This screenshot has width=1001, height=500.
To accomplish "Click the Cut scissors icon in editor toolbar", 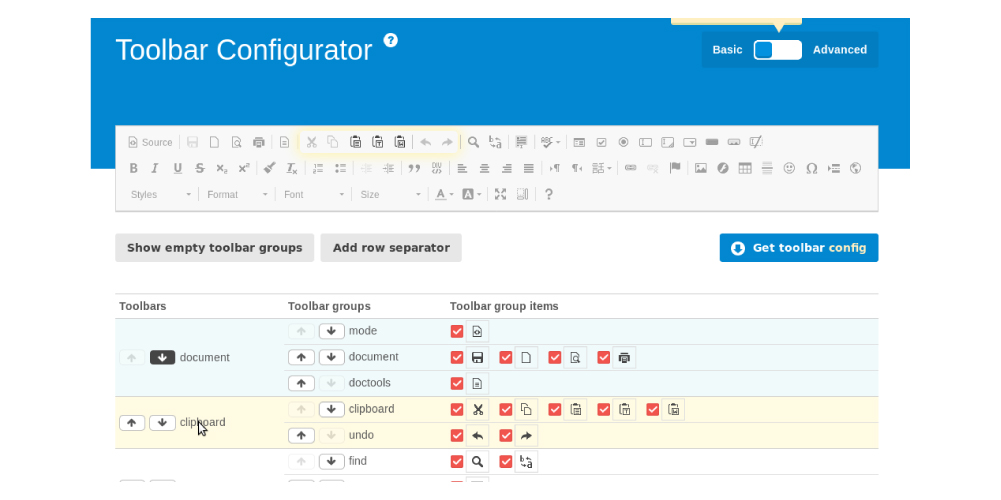I will [312, 142].
